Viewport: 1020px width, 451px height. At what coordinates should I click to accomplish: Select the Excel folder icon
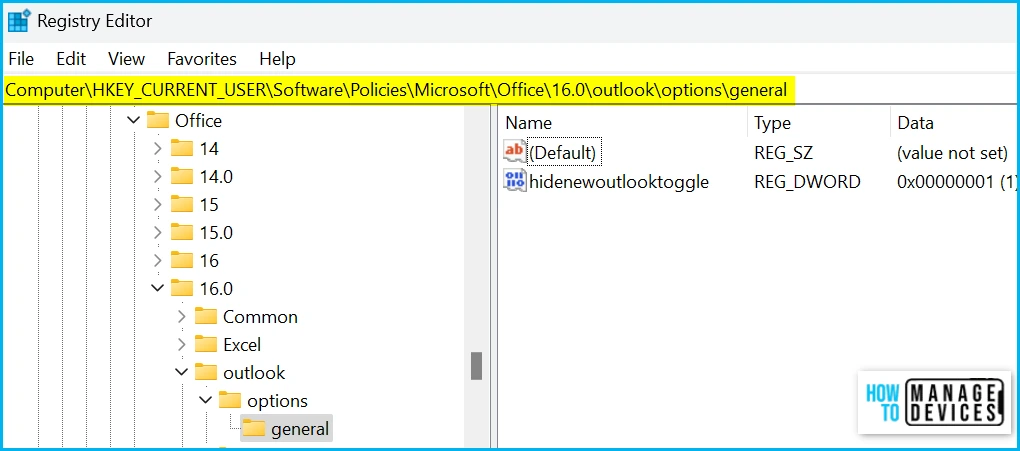[206, 344]
